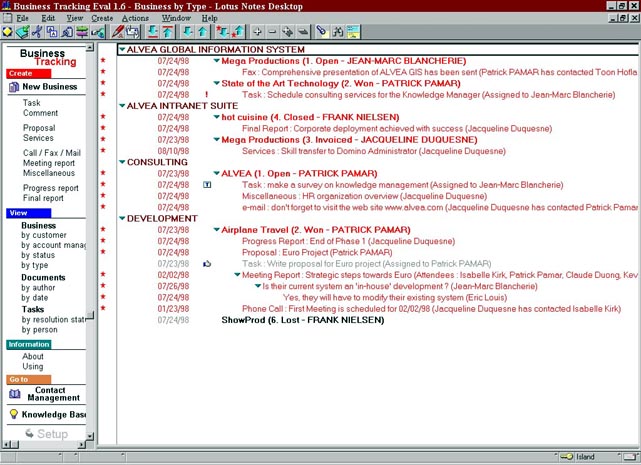The height and width of the screenshot is (465, 641).
Task: Go to previous main document (overlined up arrow)
Action: pos(168,31)
